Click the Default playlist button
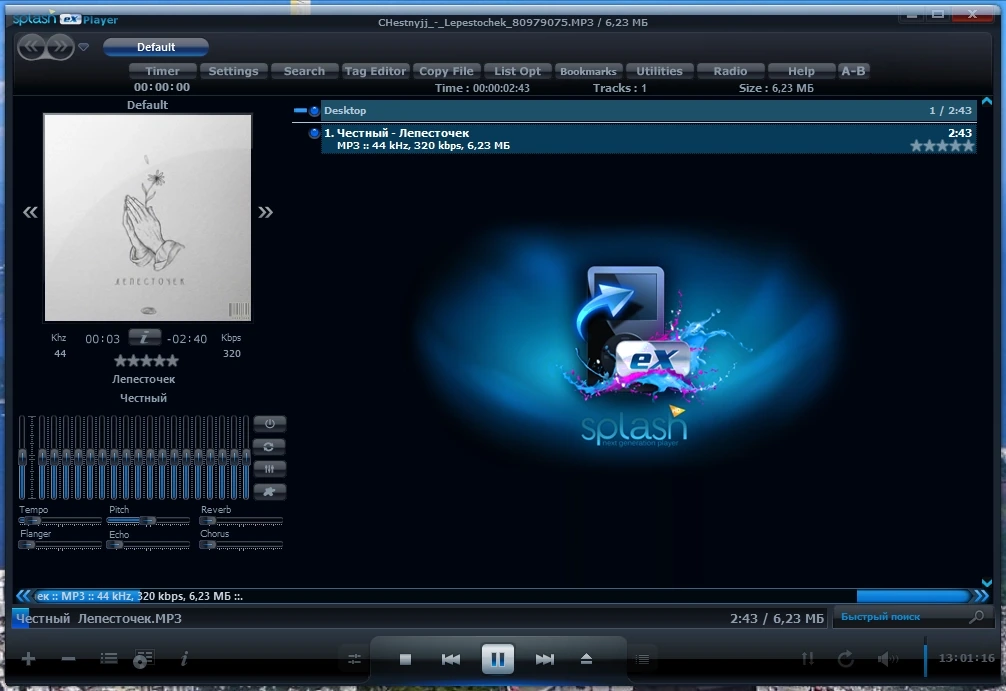 tap(156, 47)
